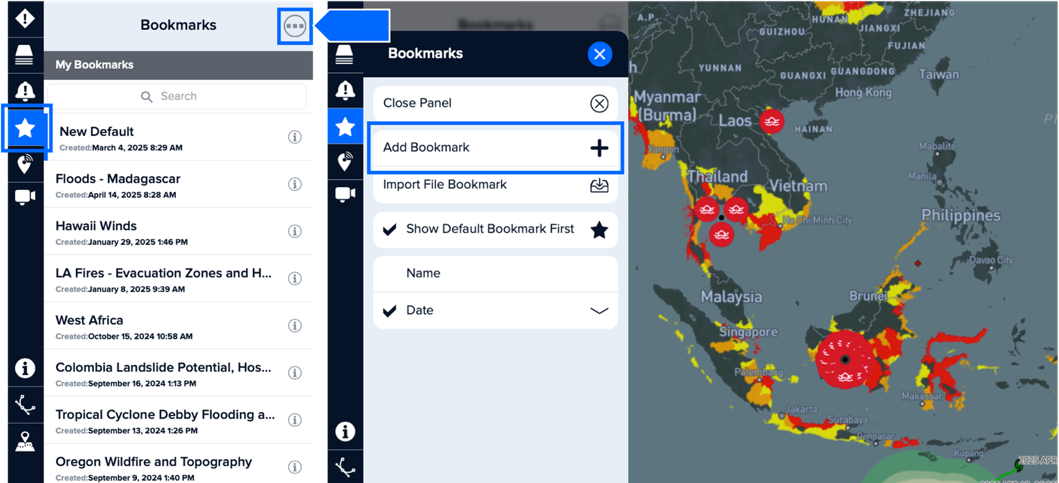
Task: Open Colombia Landslide Potential bookmark
Action: coord(178,373)
